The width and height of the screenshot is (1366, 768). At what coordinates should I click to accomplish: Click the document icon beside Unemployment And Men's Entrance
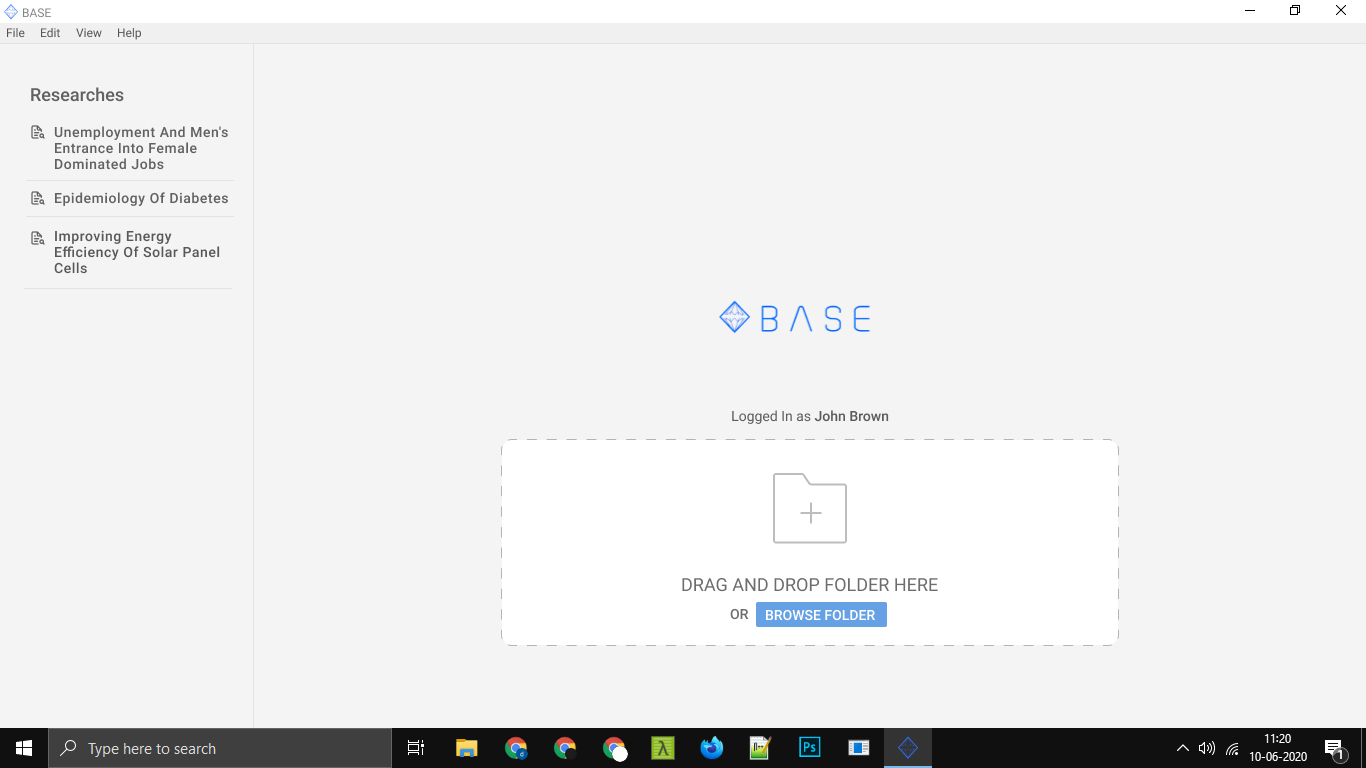[38, 133]
